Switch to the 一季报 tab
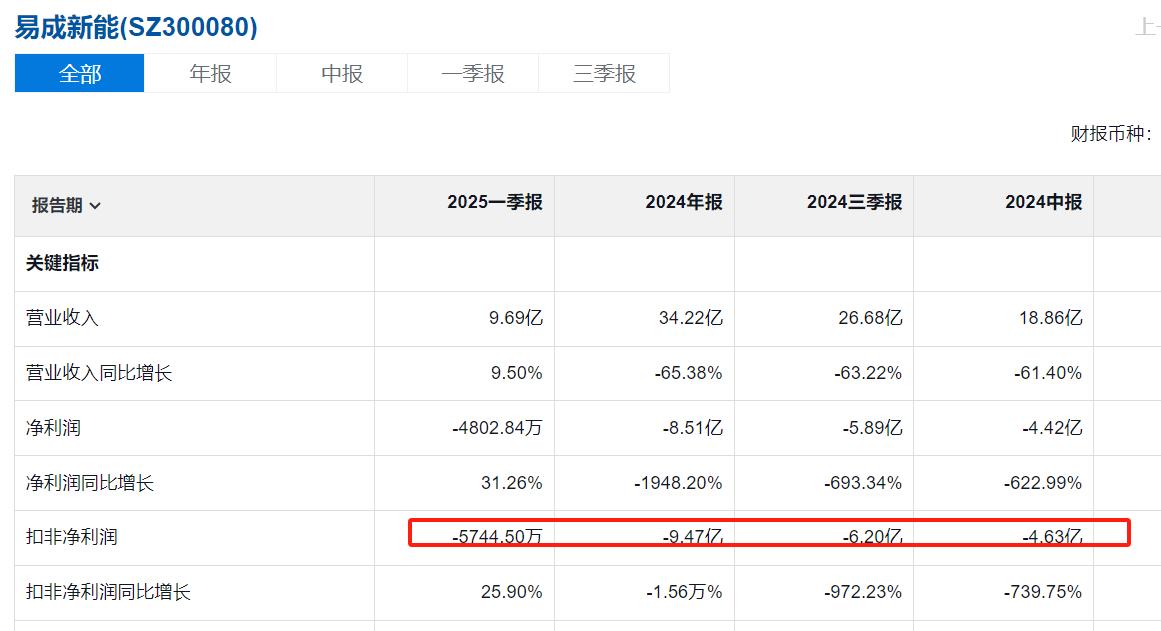This screenshot has width=1161, height=631. (x=472, y=73)
